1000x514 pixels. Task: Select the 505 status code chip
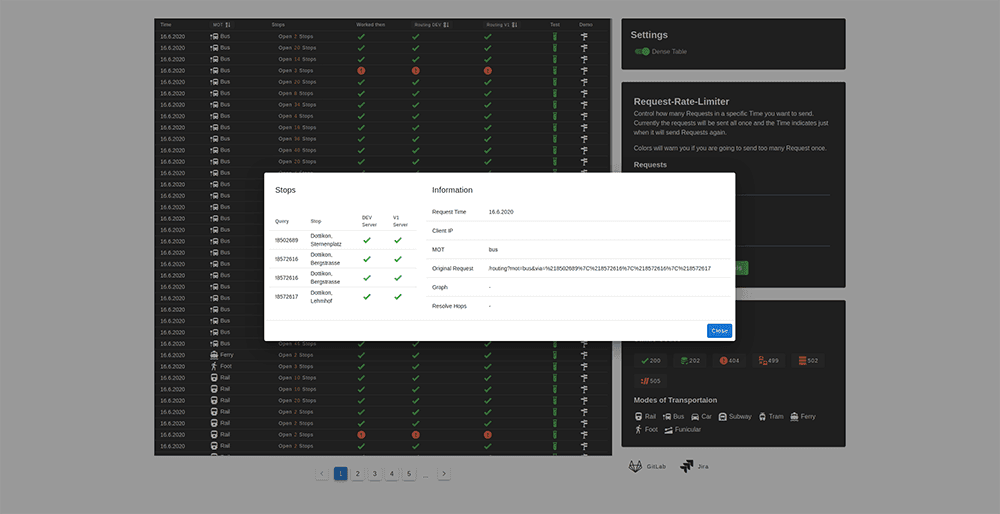click(649, 381)
